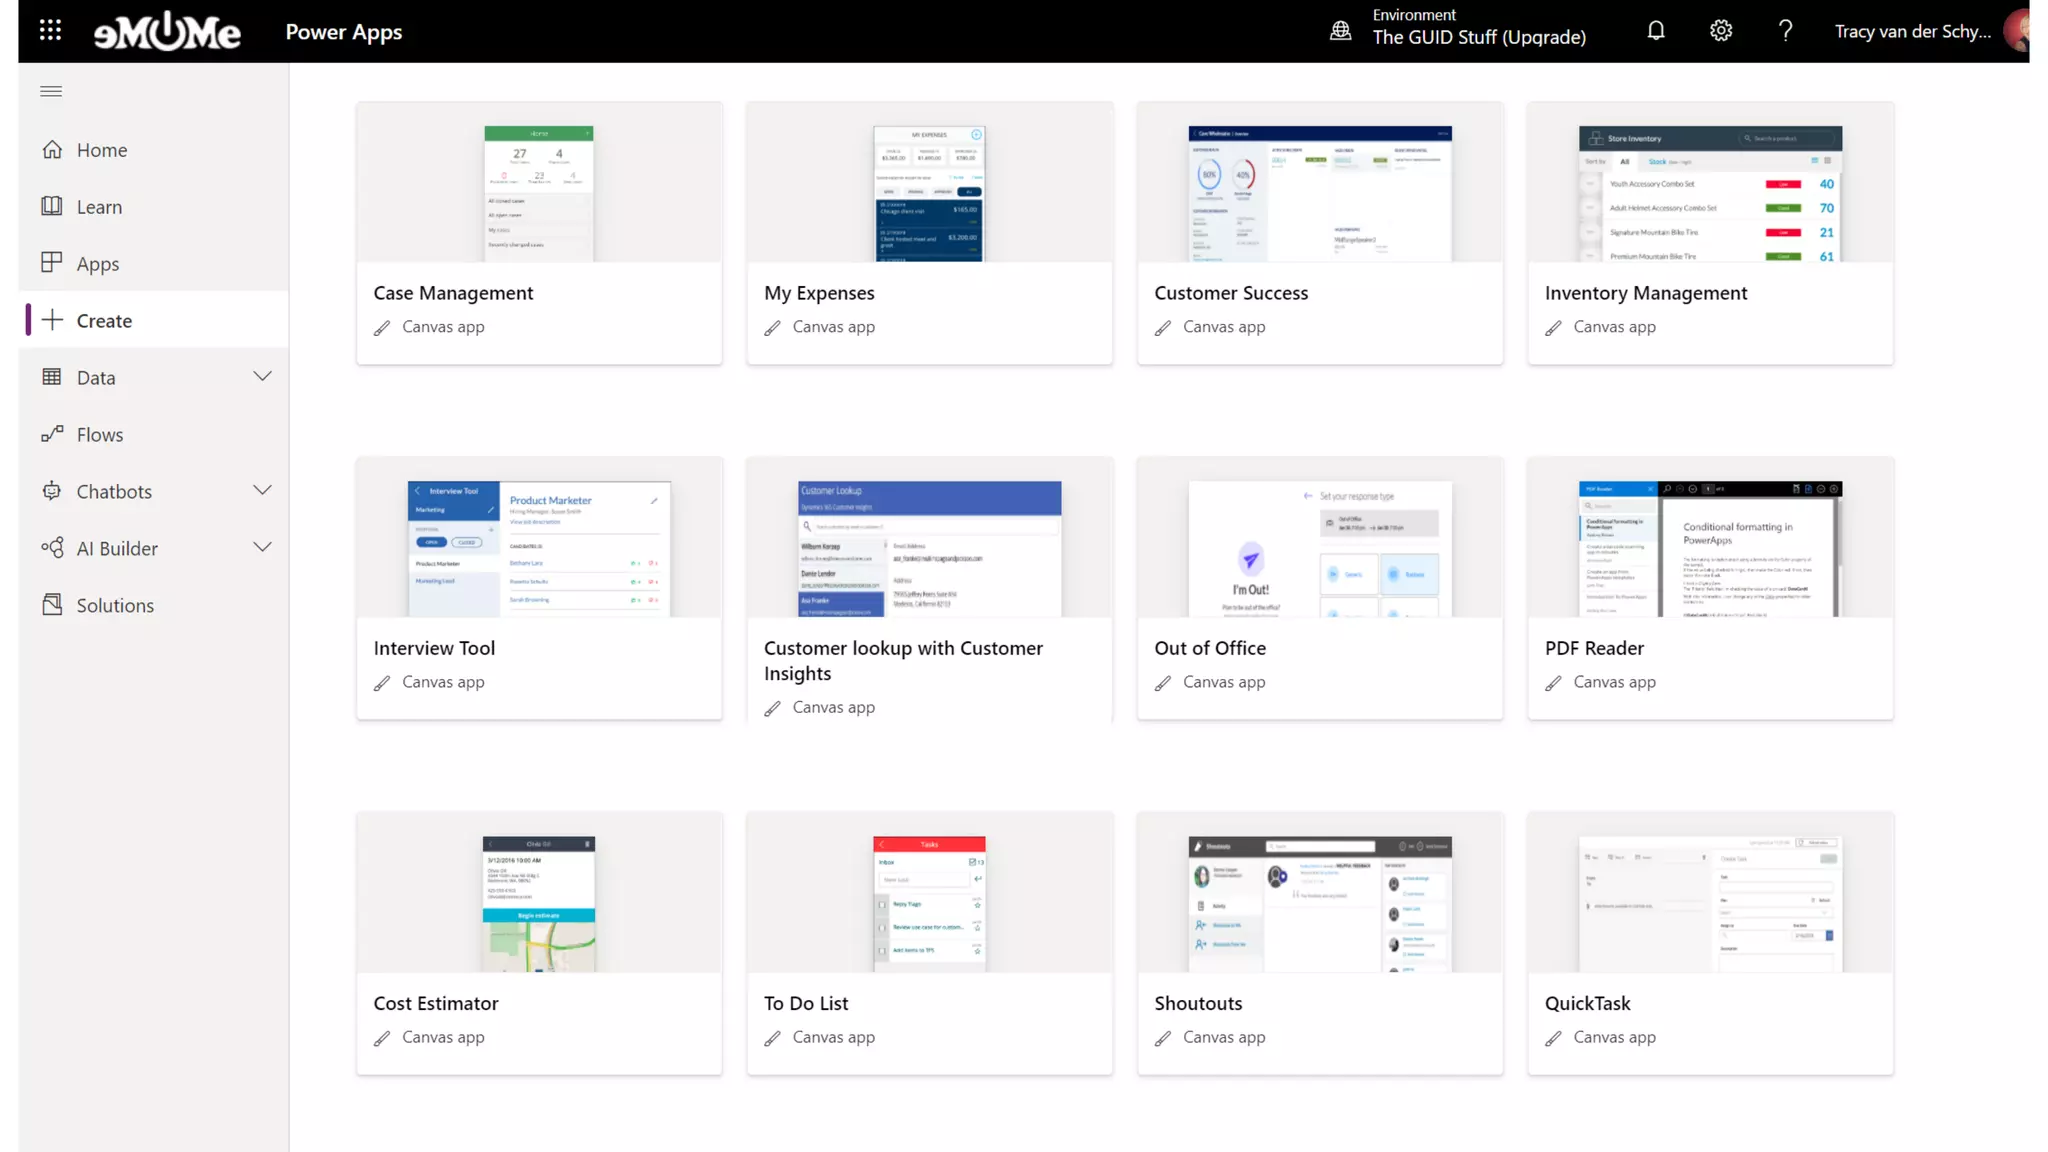Select the Create navigation item
The width and height of the screenshot is (2048, 1152).
pyautogui.click(x=104, y=321)
